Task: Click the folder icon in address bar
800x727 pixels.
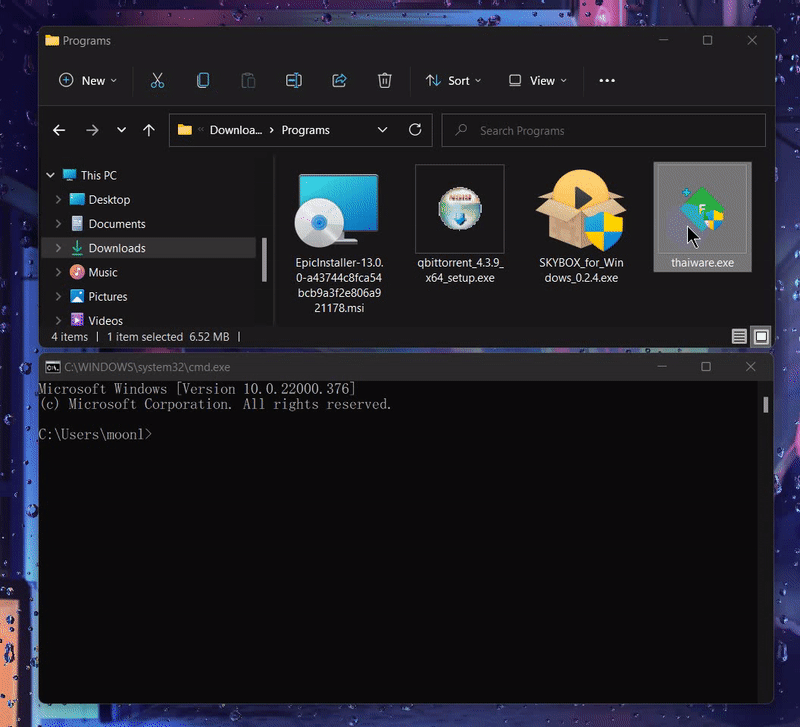Action: point(185,130)
